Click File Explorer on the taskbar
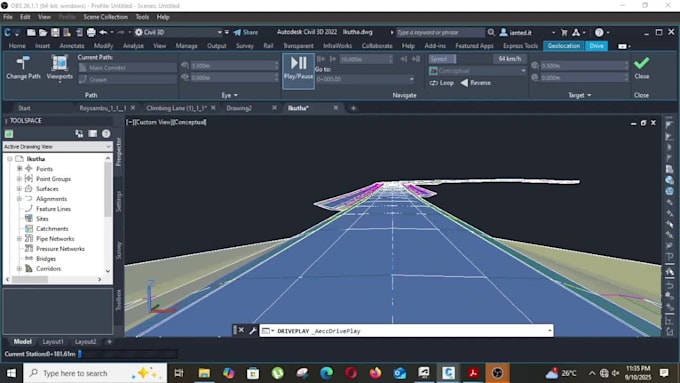 coord(204,373)
